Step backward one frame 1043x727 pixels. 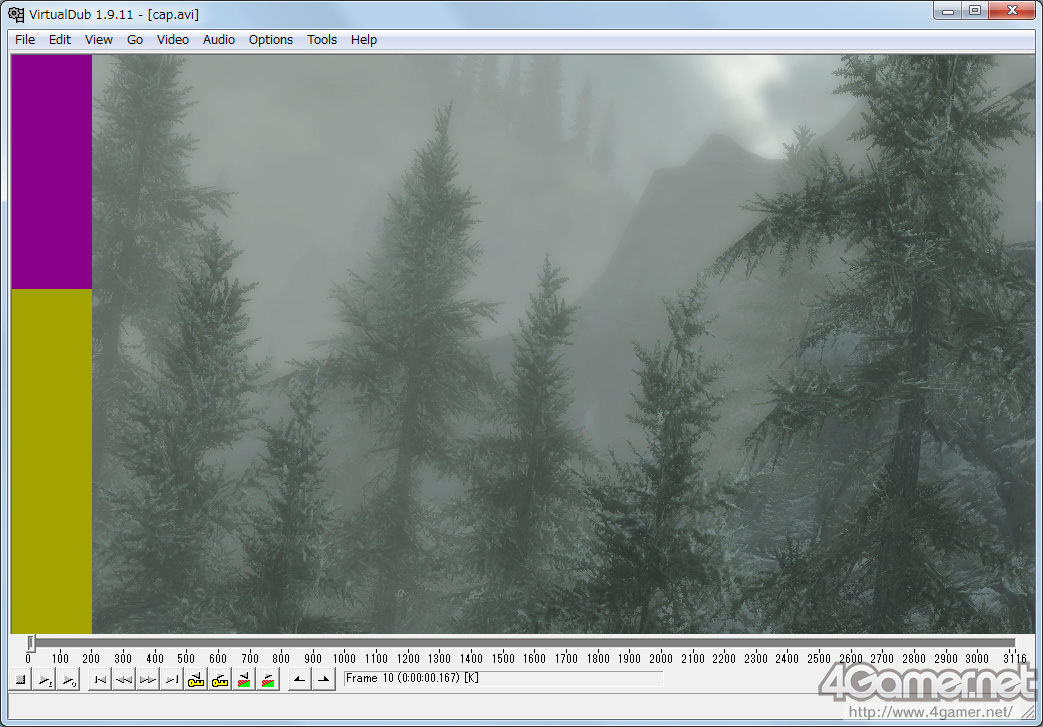point(124,680)
